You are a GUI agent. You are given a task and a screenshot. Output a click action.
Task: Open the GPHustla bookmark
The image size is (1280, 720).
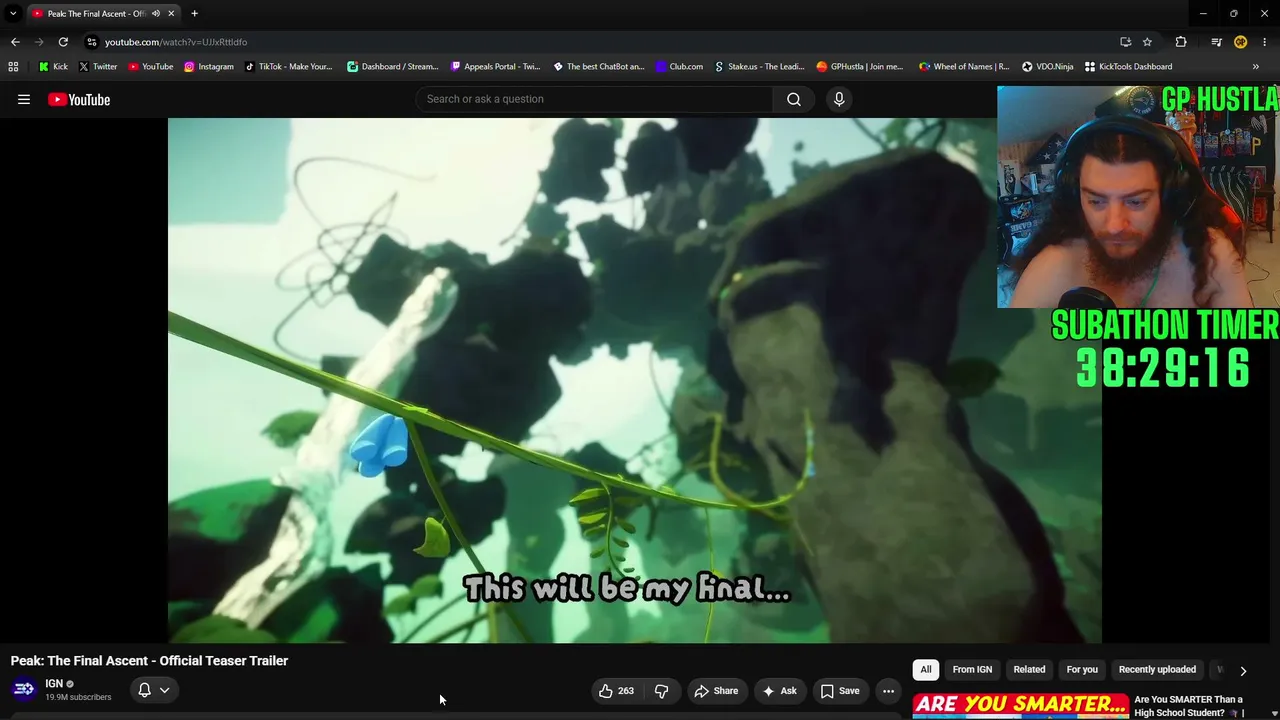click(x=859, y=67)
